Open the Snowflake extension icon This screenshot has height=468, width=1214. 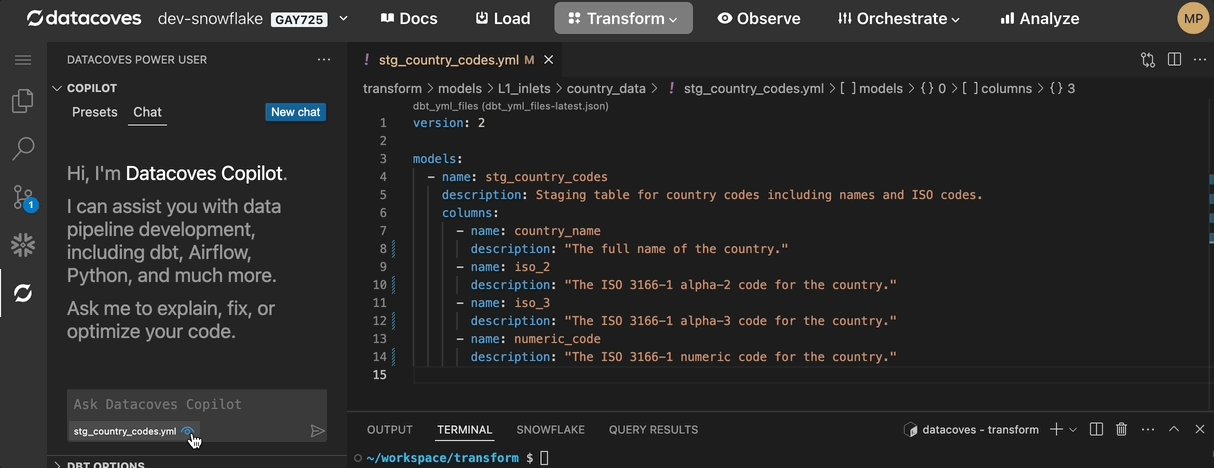pos(23,245)
